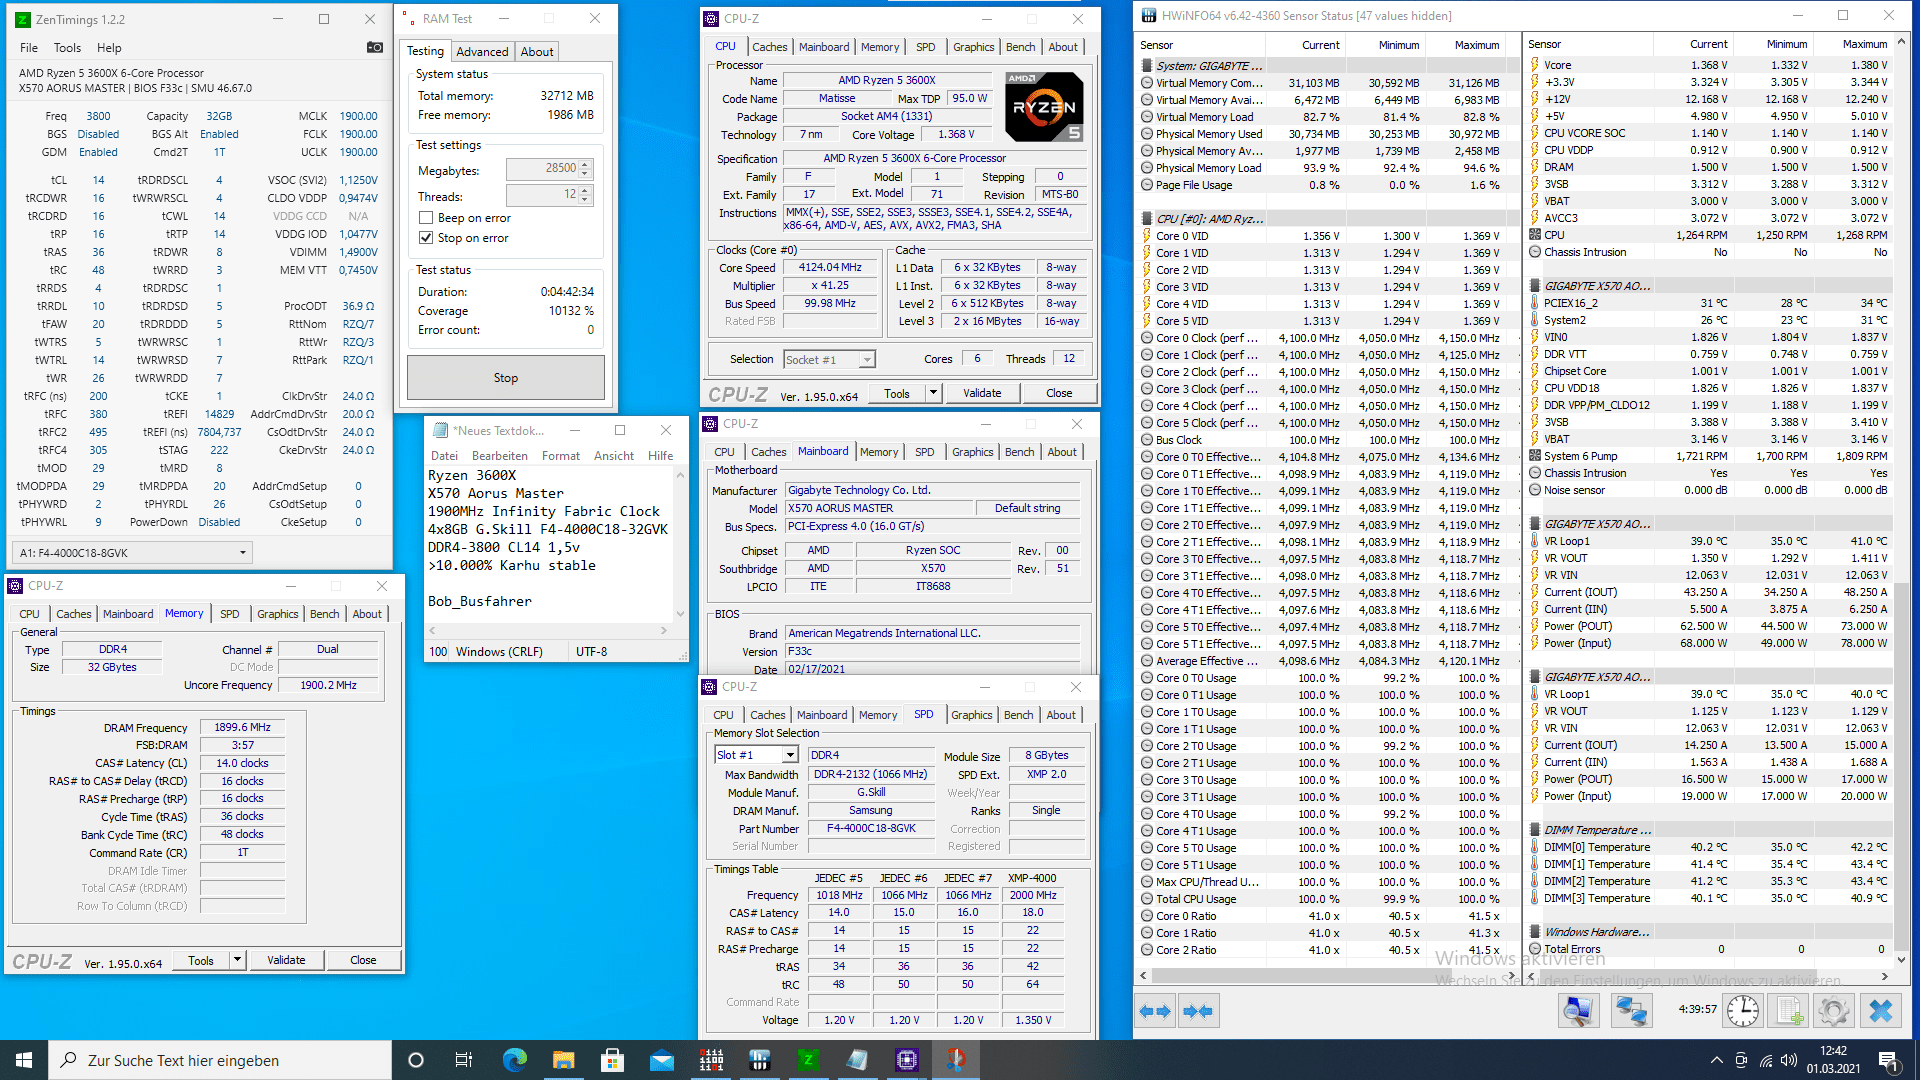Uncheck Stop on error checkbox
Viewport: 1920px width, 1080px height.
pos(426,238)
